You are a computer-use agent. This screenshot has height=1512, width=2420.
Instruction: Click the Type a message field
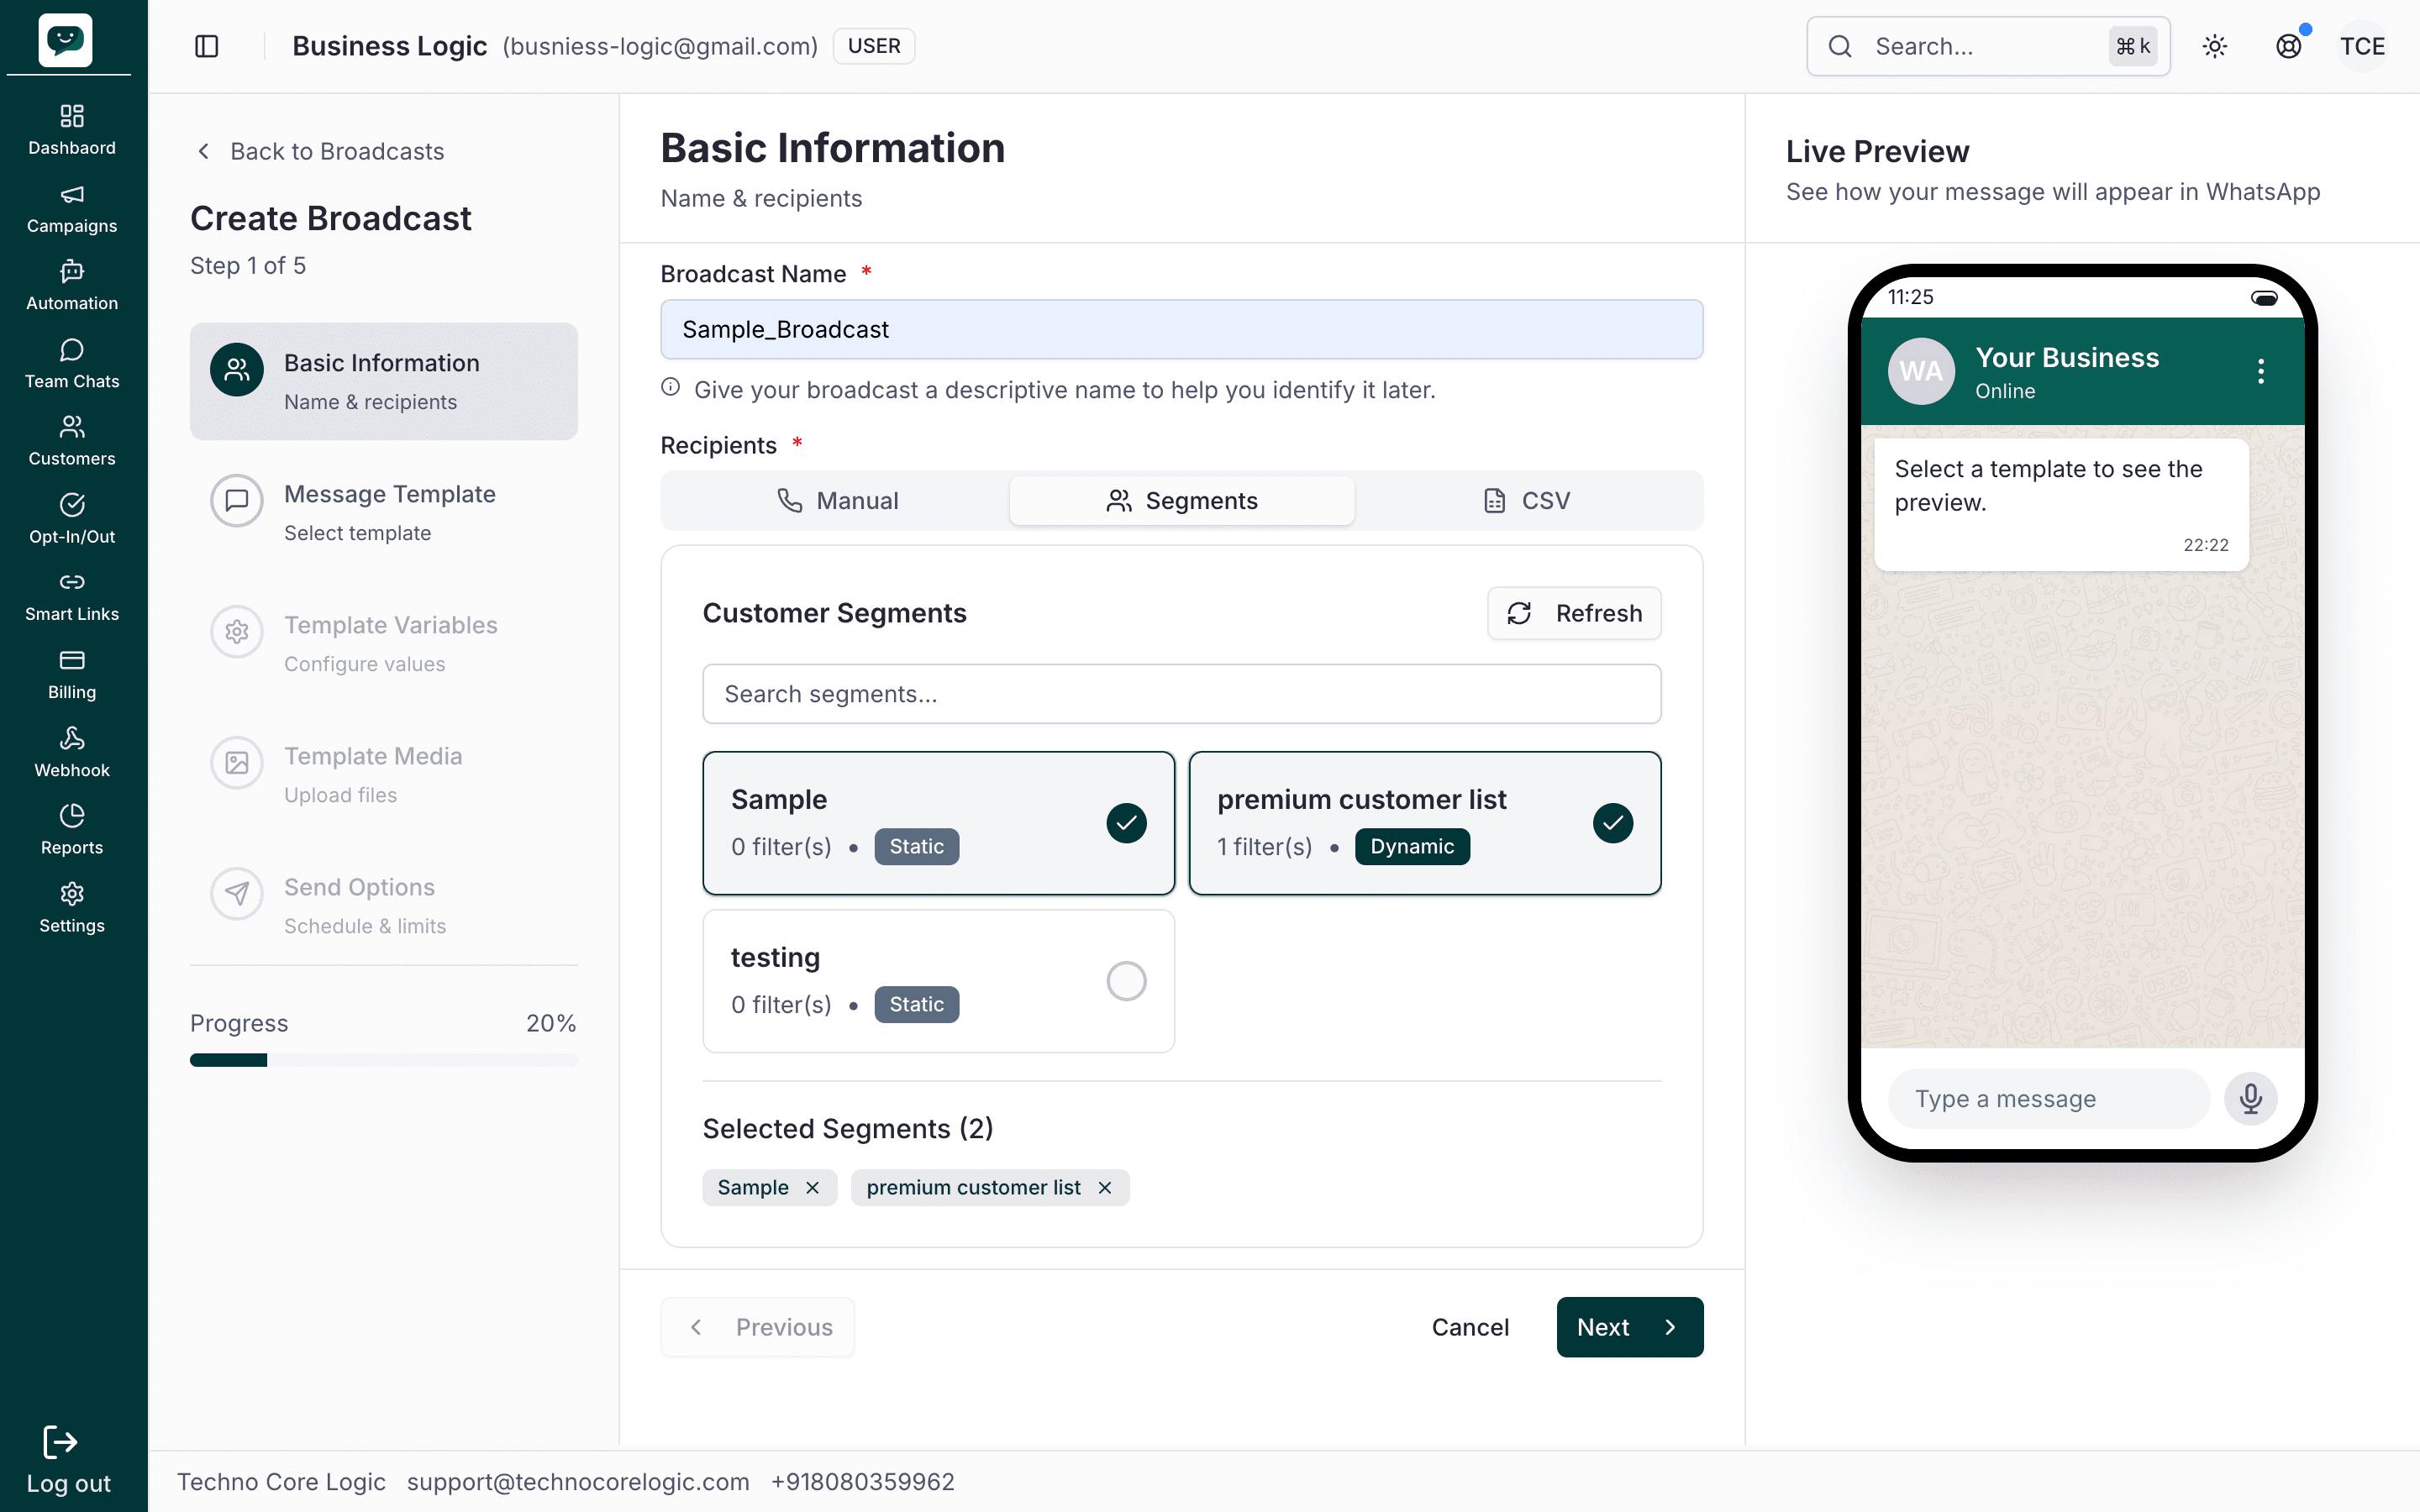click(2048, 1099)
